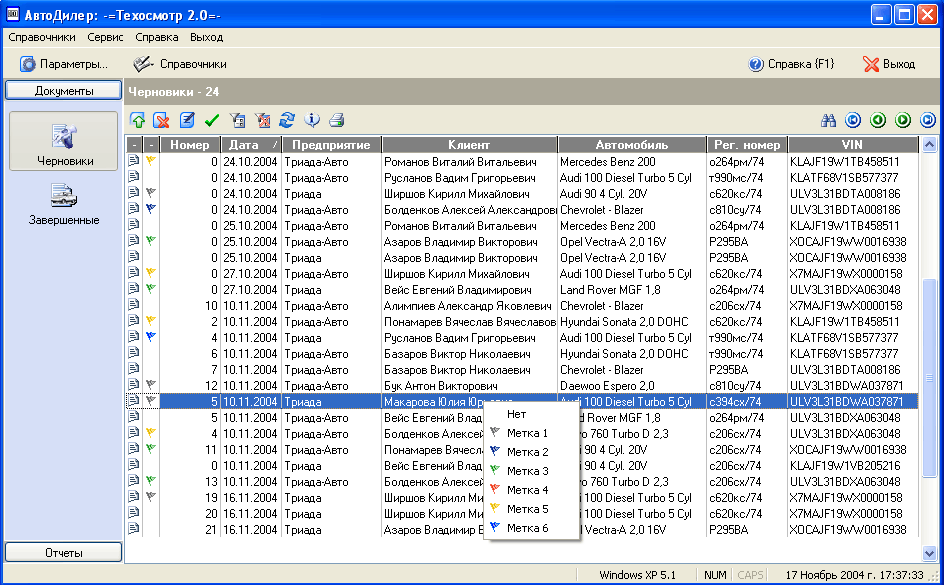Click the printer icon in the toolbar

[337, 120]
